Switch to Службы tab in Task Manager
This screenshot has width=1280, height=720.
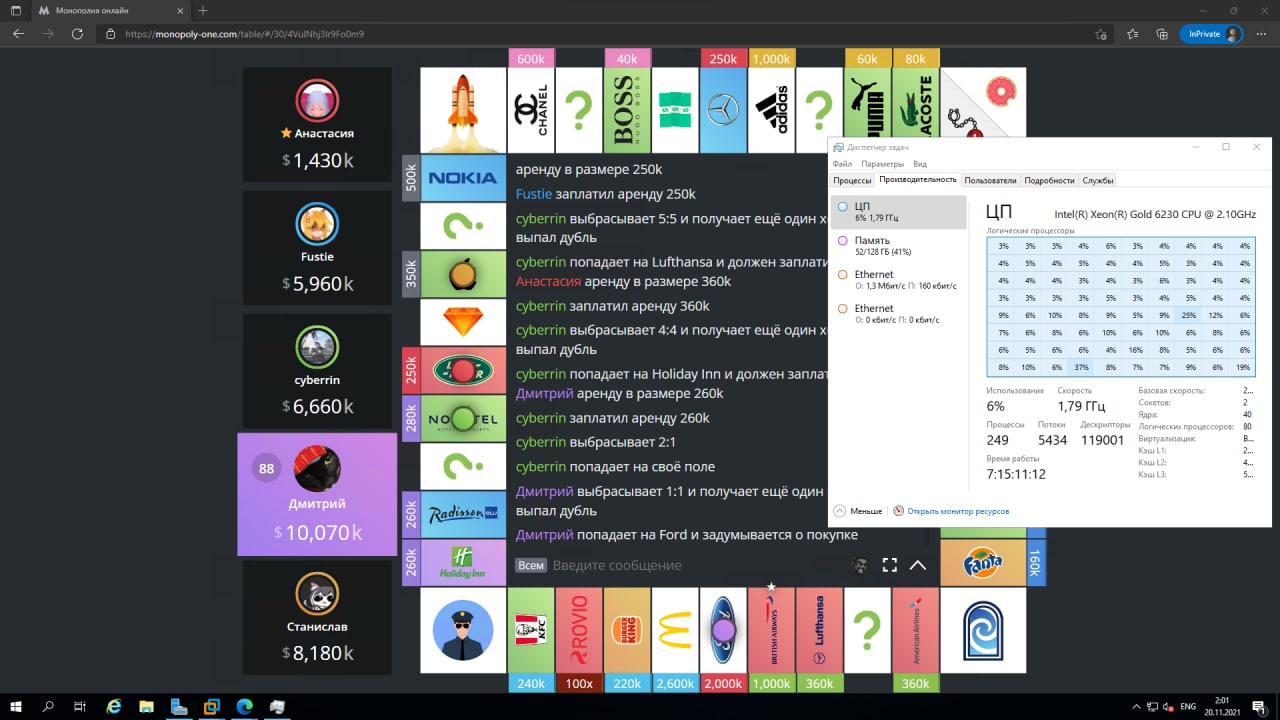tap(1097, 180)
